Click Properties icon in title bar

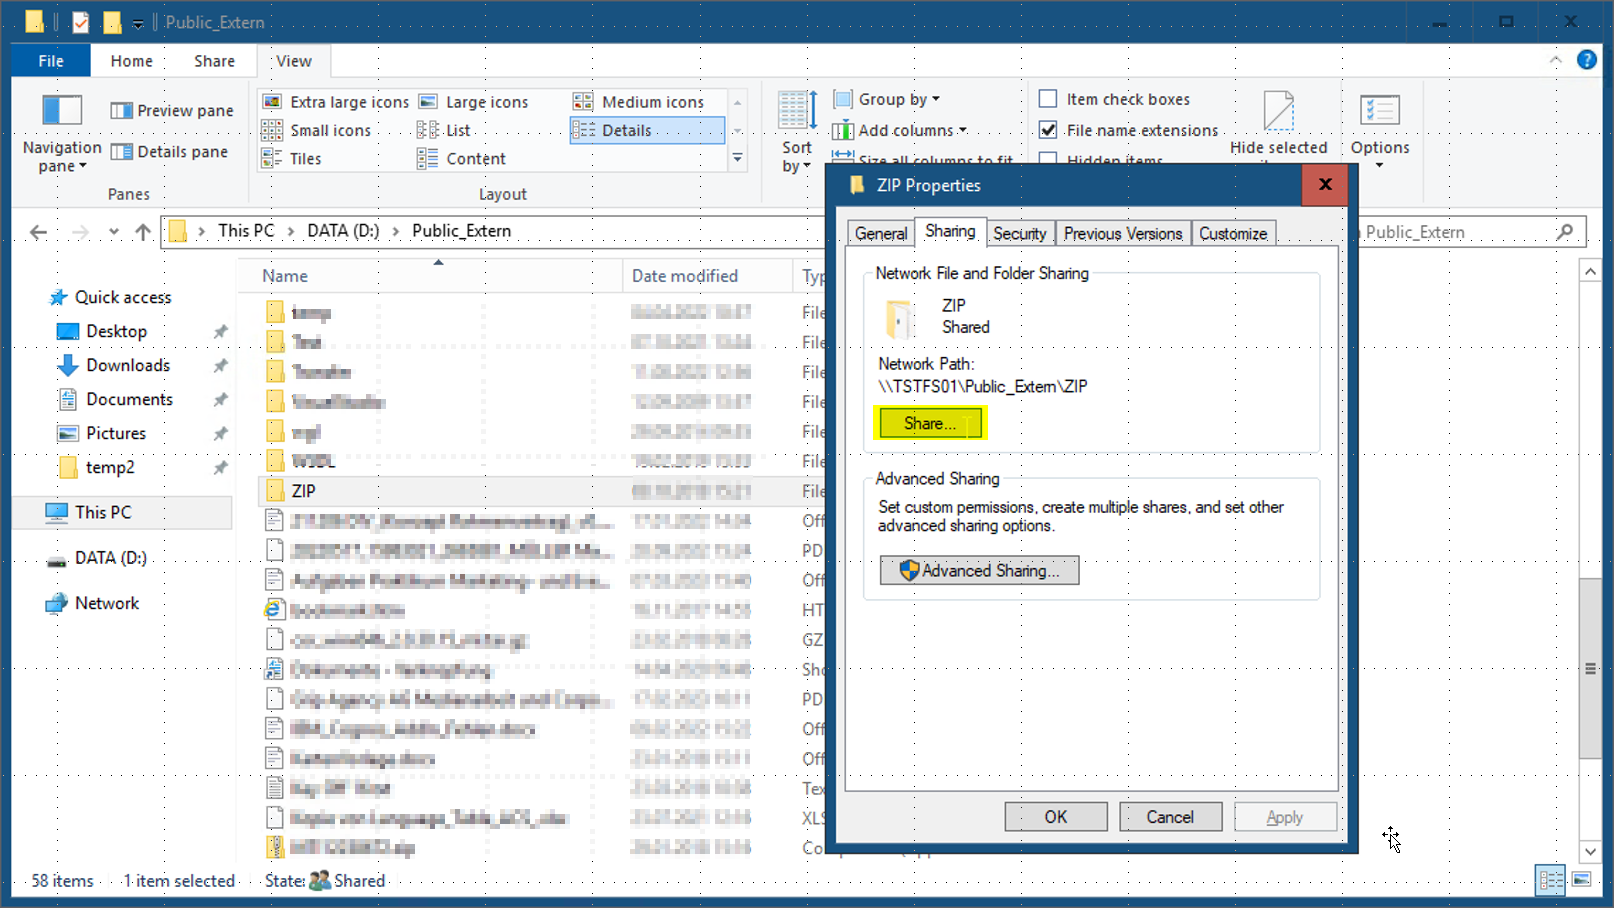(x=81, y=22)
